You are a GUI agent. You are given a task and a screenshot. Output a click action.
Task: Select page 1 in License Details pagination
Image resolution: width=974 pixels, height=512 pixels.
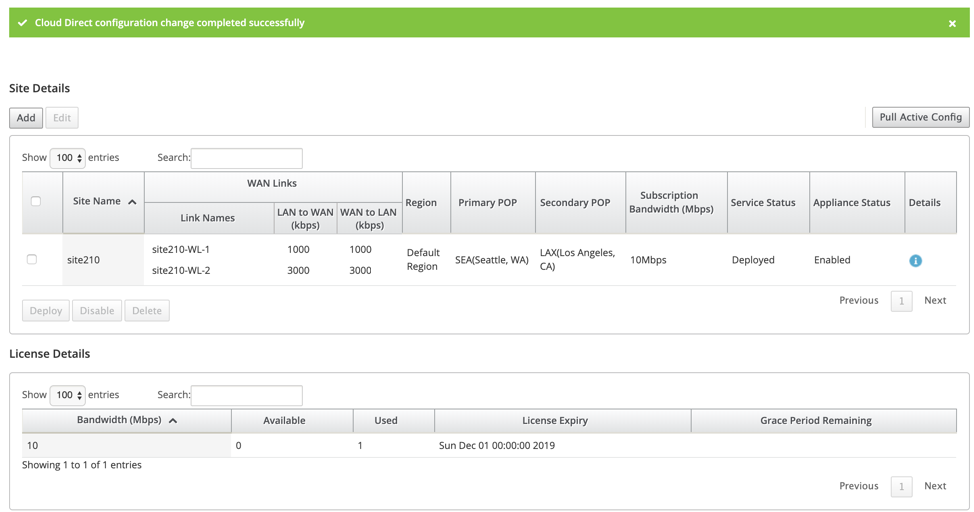pyautogui.click(x=901, y=487)
